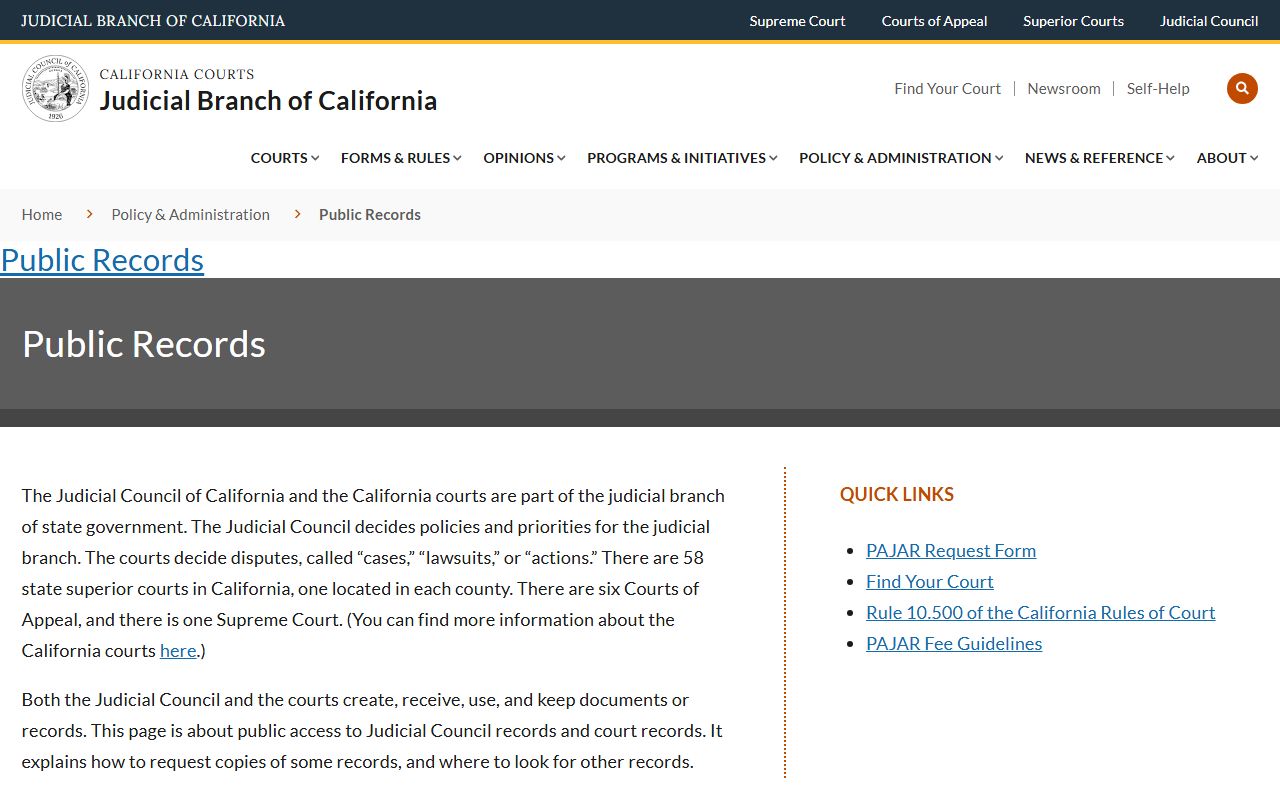
Task: Go to Supreme Court in top bar
Action: pyautogui.click(x=797, y=21)
